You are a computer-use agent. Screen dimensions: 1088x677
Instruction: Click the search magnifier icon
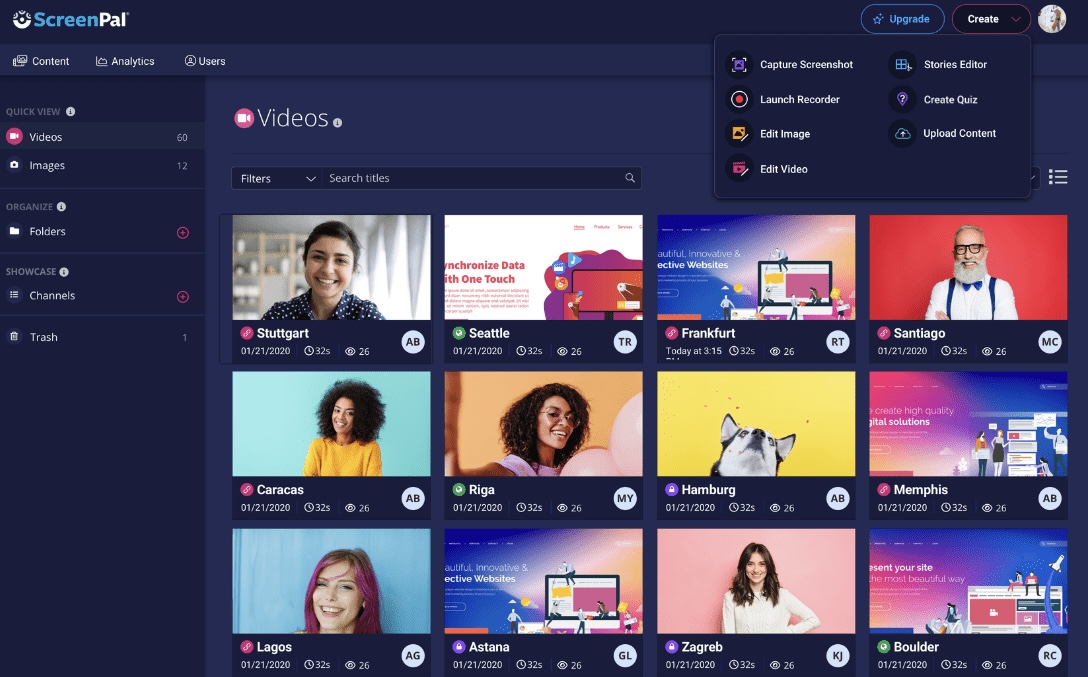point(629,178)
